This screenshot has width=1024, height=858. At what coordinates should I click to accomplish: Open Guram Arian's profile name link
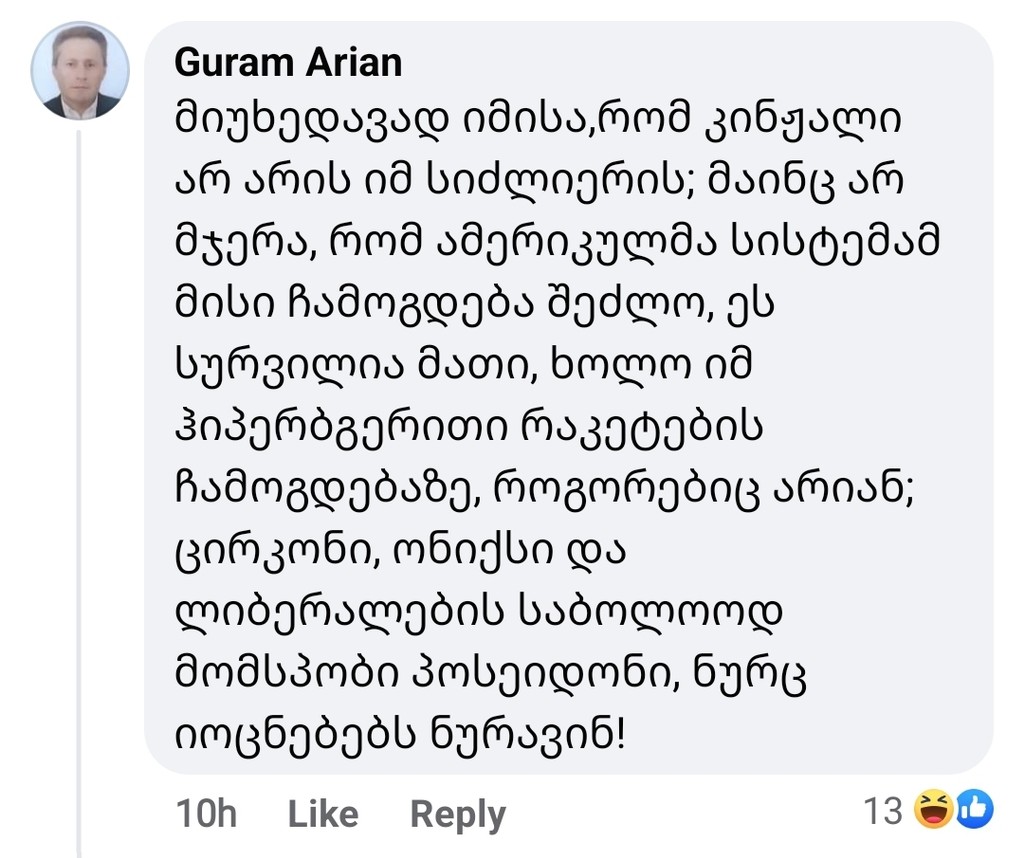(x=288, y=63)
